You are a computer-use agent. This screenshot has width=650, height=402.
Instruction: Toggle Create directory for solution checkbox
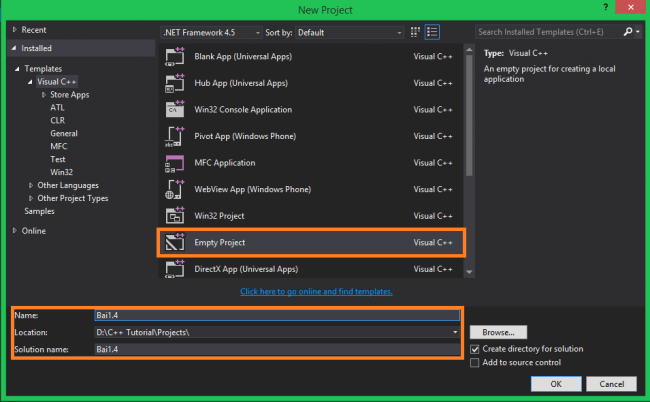click(475, 349)
